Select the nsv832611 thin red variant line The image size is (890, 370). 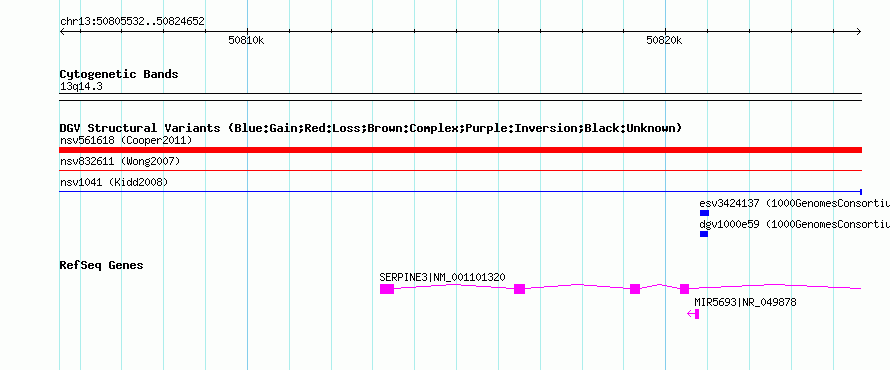click(460, 170)
